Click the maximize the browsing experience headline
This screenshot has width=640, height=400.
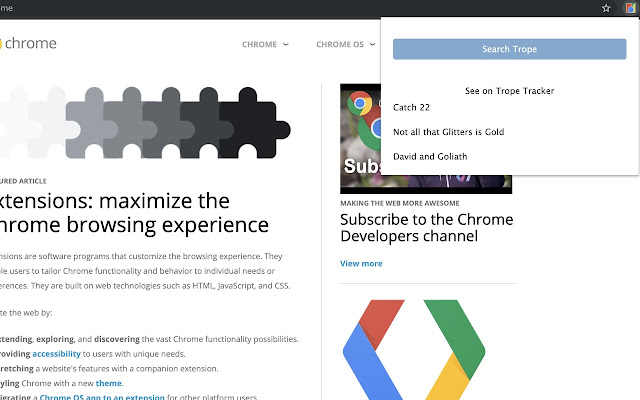(134, 213)
